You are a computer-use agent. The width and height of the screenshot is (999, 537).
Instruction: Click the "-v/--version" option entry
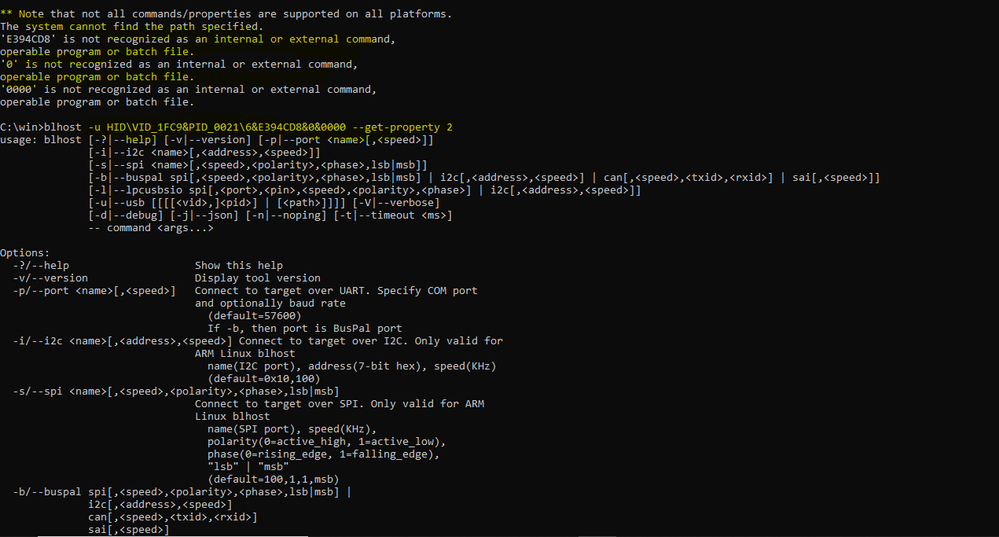click(50, 278)
